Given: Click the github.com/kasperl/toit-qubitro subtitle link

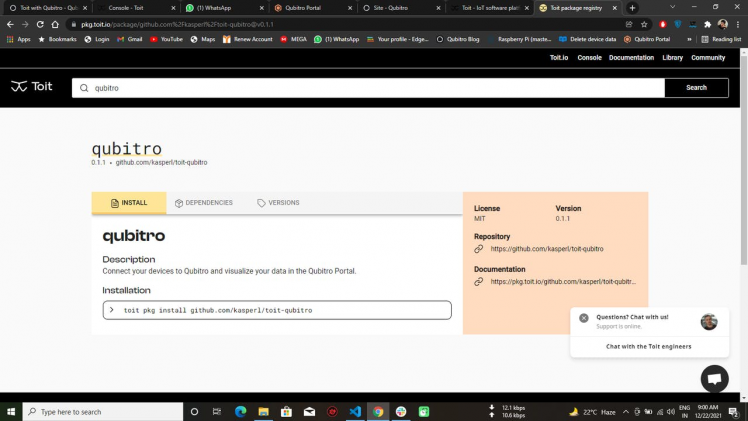Looking at the screenshot, I should [161, 163].
